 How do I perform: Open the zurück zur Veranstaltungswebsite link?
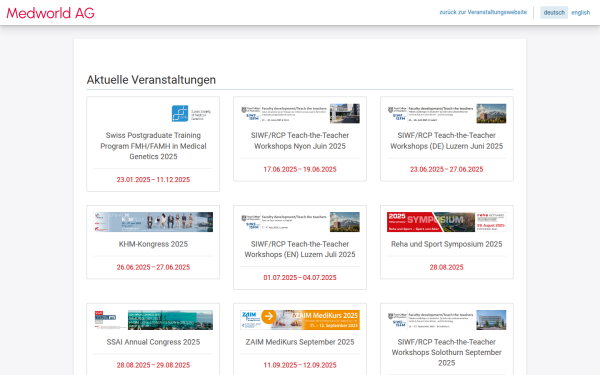click(x=483, y=12)
